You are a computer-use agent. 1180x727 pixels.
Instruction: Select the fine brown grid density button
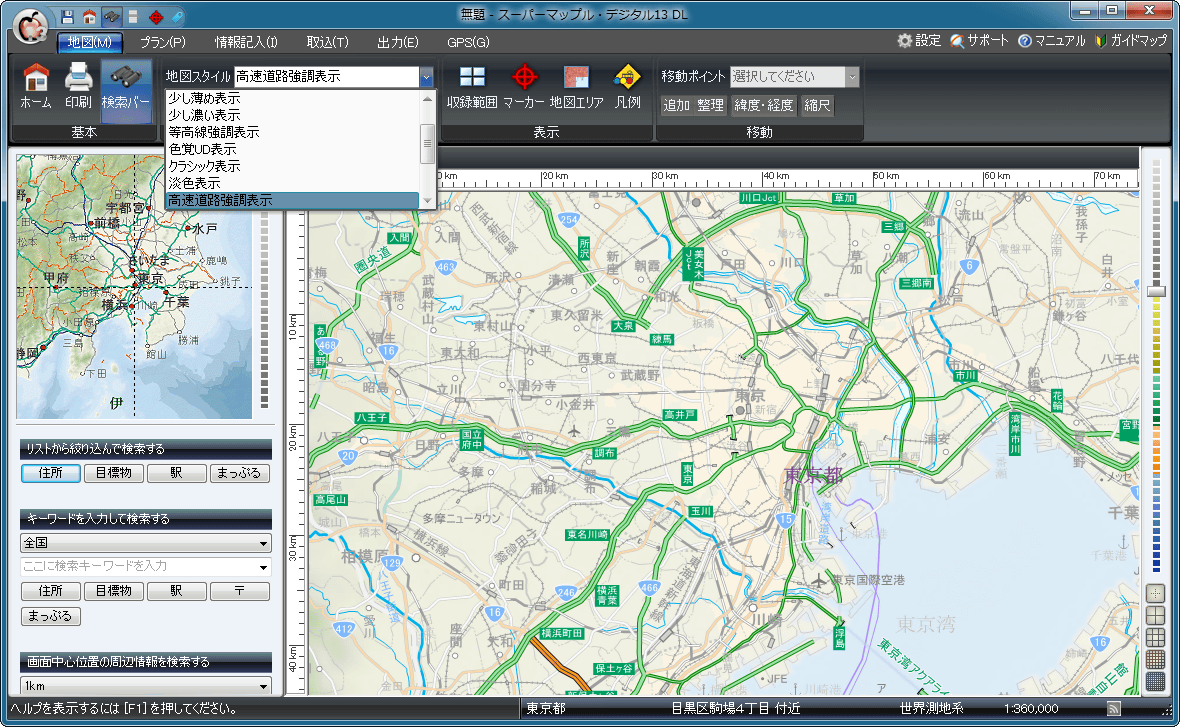coord(1155,659)
